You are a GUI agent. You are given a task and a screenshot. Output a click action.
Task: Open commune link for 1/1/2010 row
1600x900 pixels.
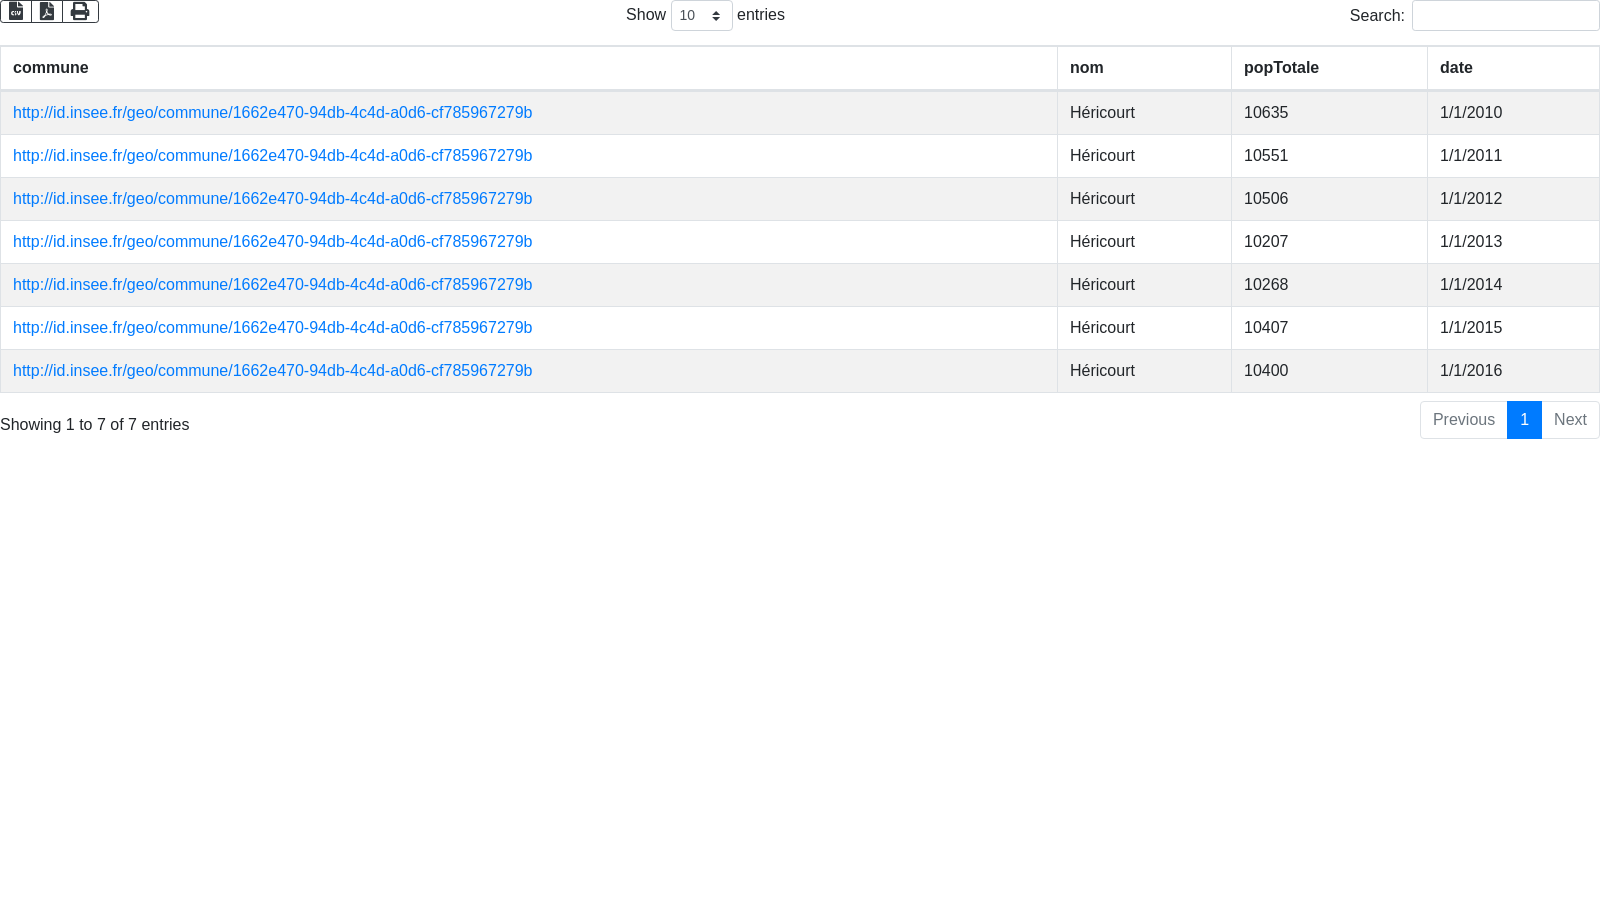tap(272, 113)
